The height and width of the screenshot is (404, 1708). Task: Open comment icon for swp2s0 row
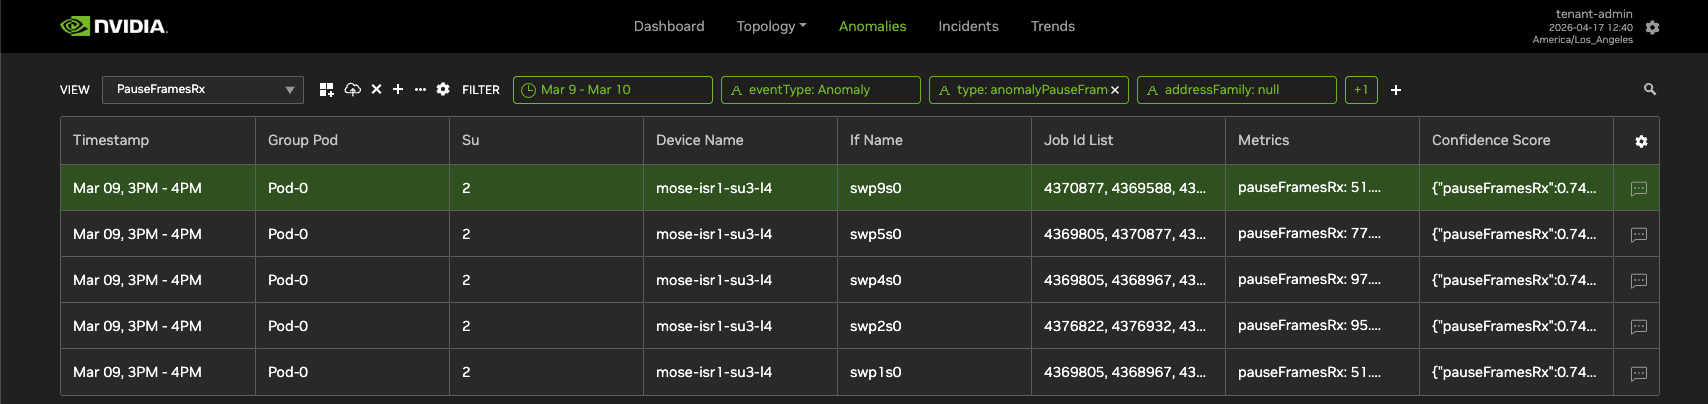pyautogui.click(x=1639, y=326)
